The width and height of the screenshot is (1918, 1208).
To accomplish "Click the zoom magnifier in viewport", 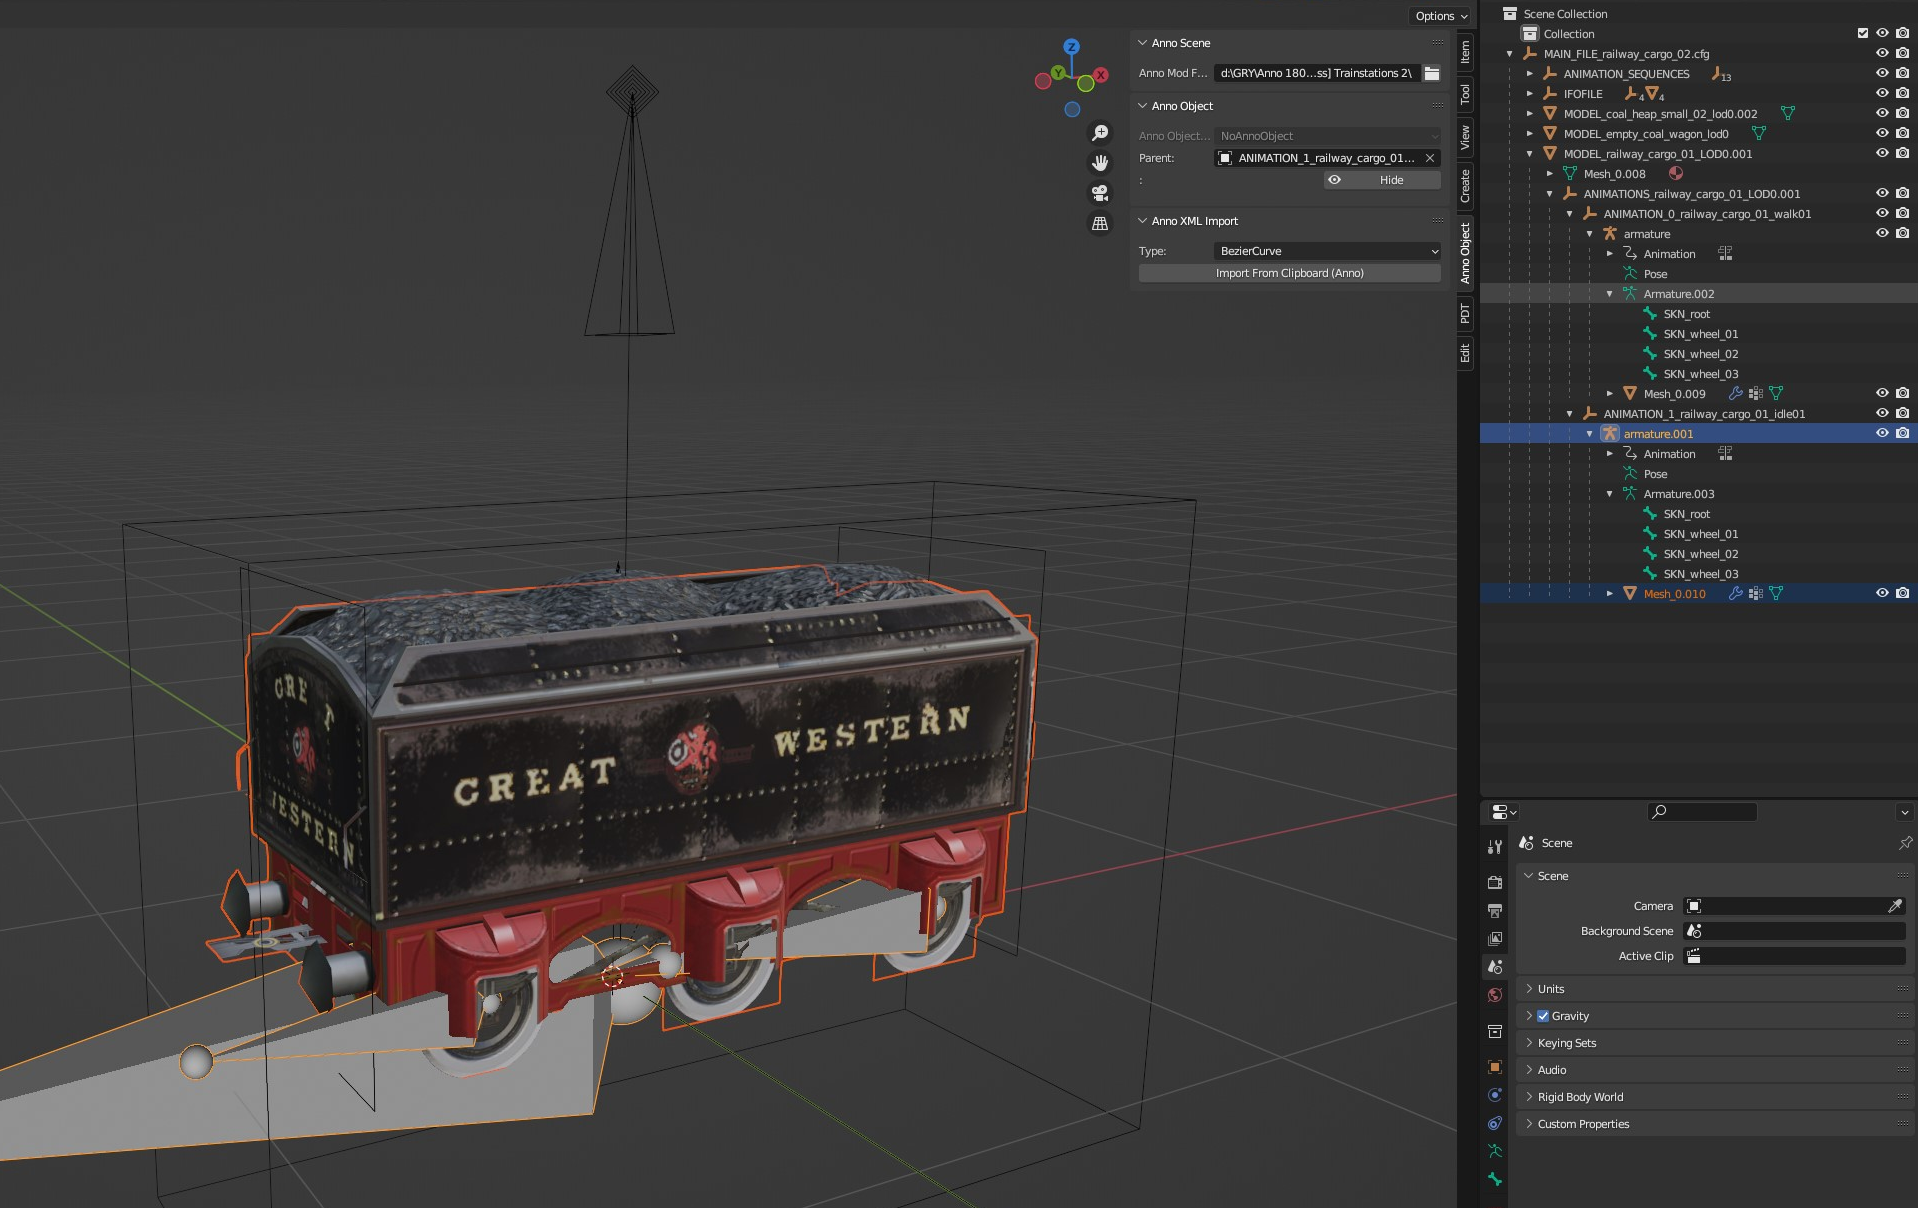I will [x=1100, y=133].
